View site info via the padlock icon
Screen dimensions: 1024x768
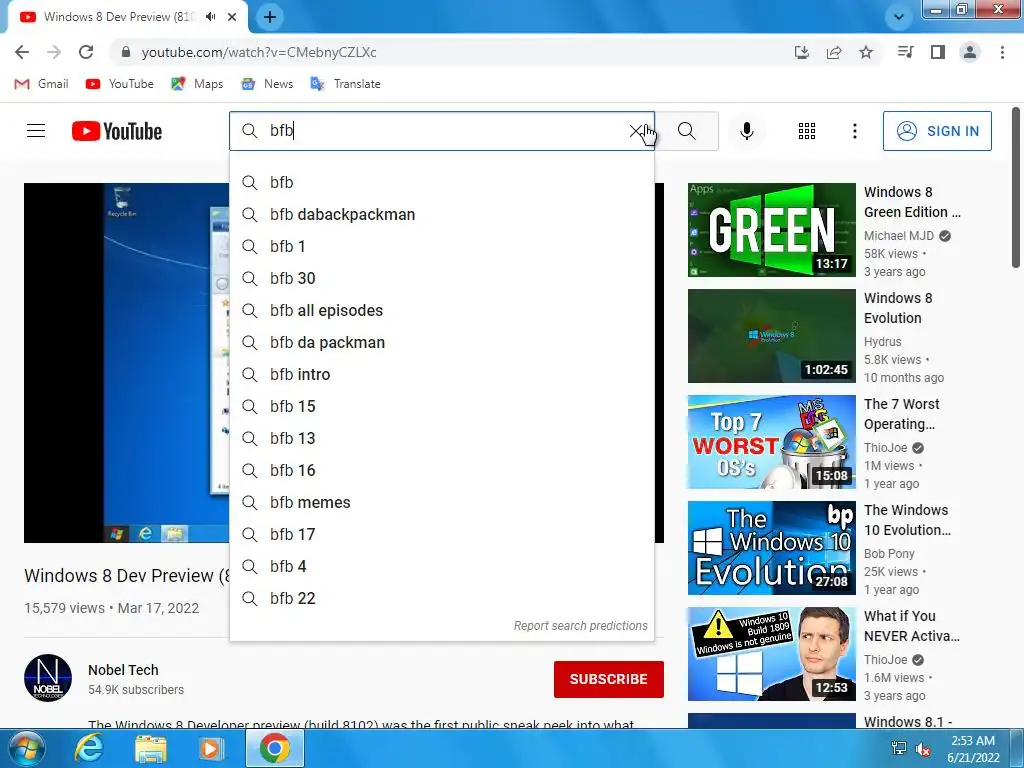126,52
